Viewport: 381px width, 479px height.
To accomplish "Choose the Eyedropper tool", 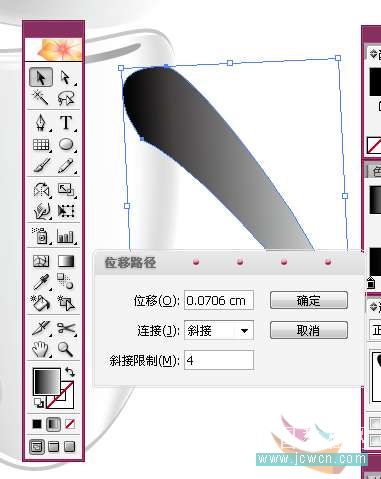I will coord(41,282).
